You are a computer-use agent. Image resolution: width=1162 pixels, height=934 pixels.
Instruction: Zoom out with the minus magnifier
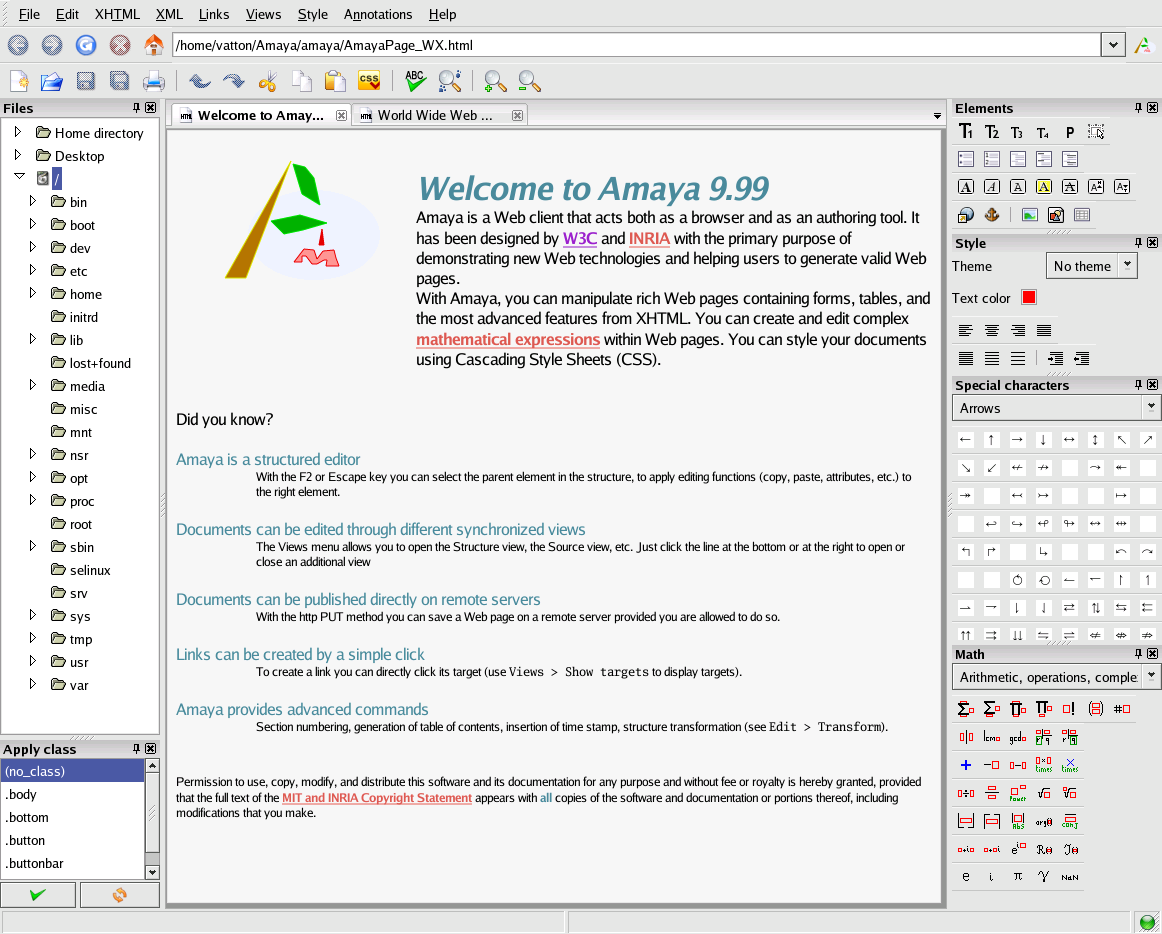pyautogui.click(x=529, y=81)
